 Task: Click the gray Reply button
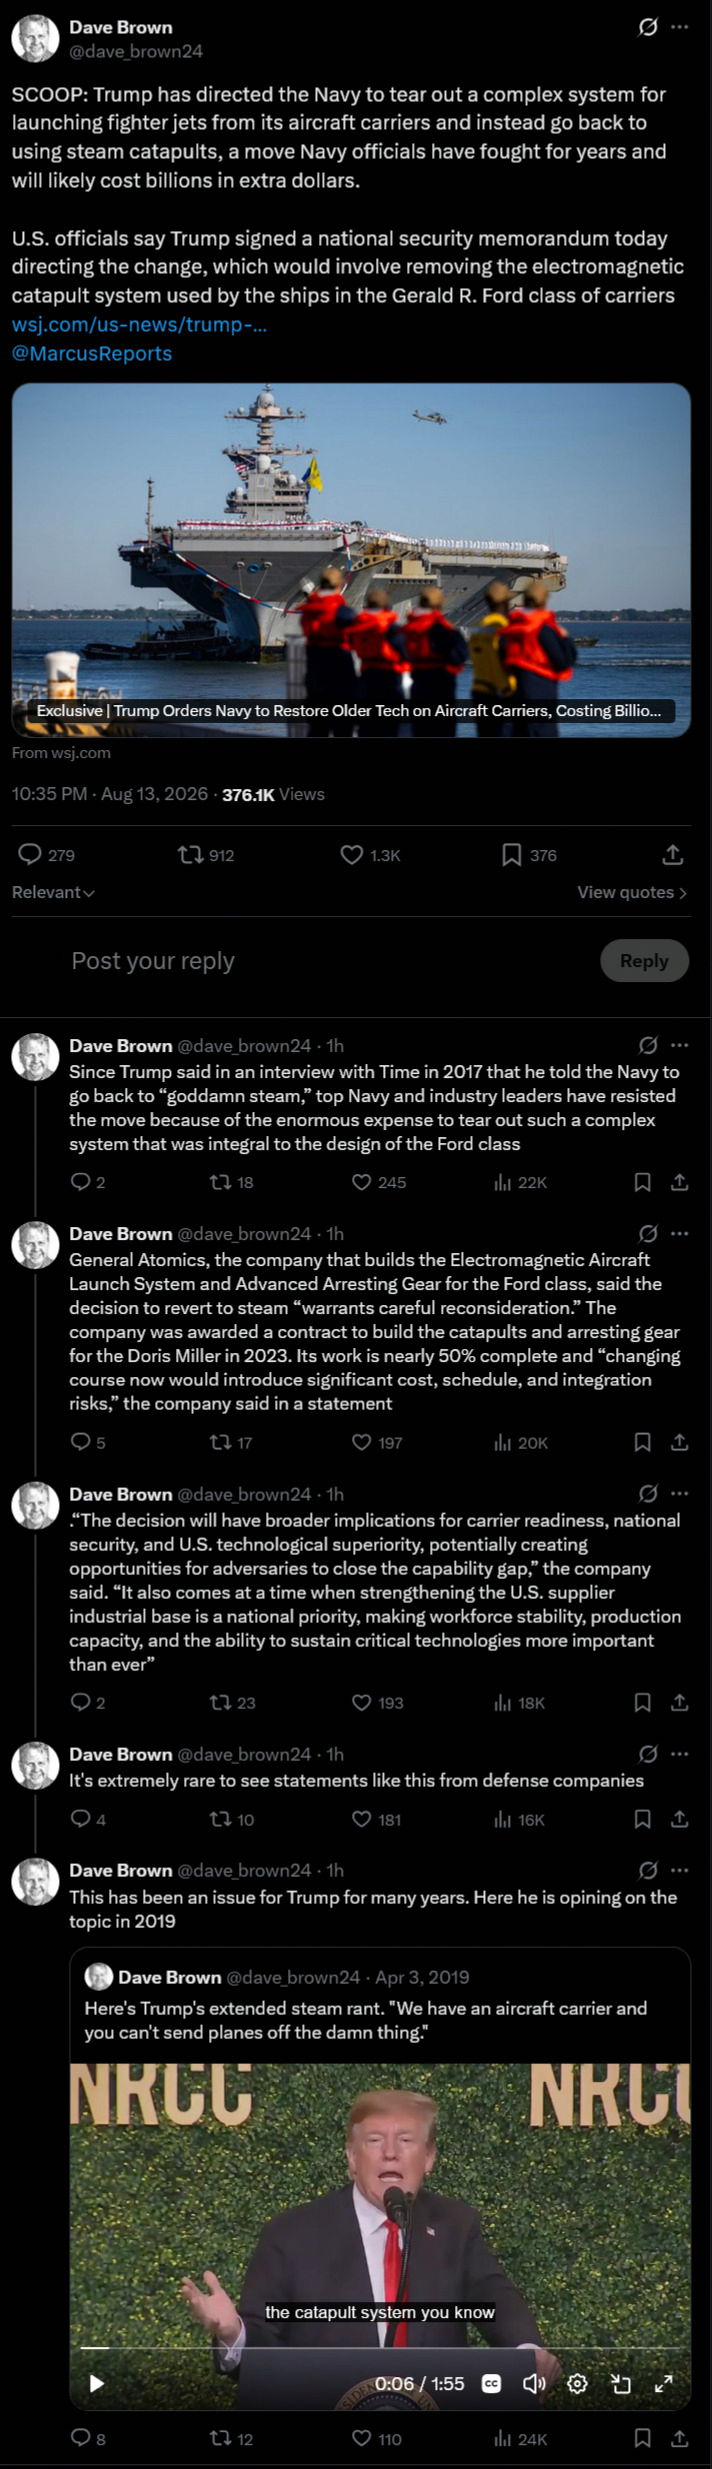644,960
